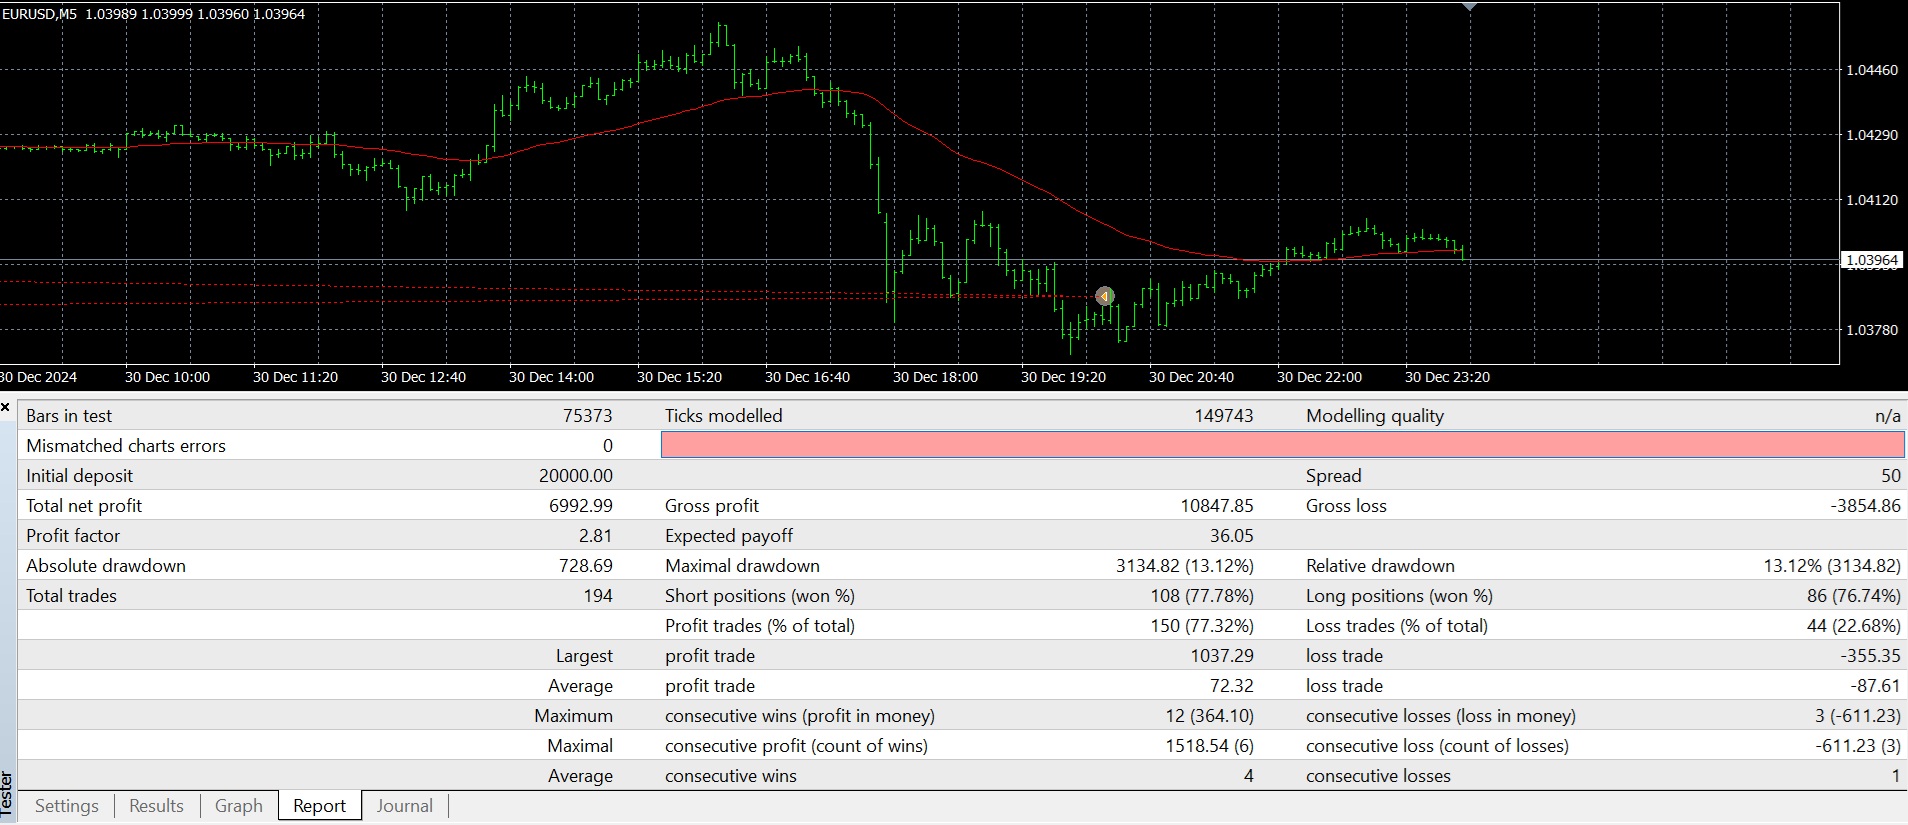Select the Report tab
Image resolution: width=1908 pixels, height=825 pixels.
319,806
